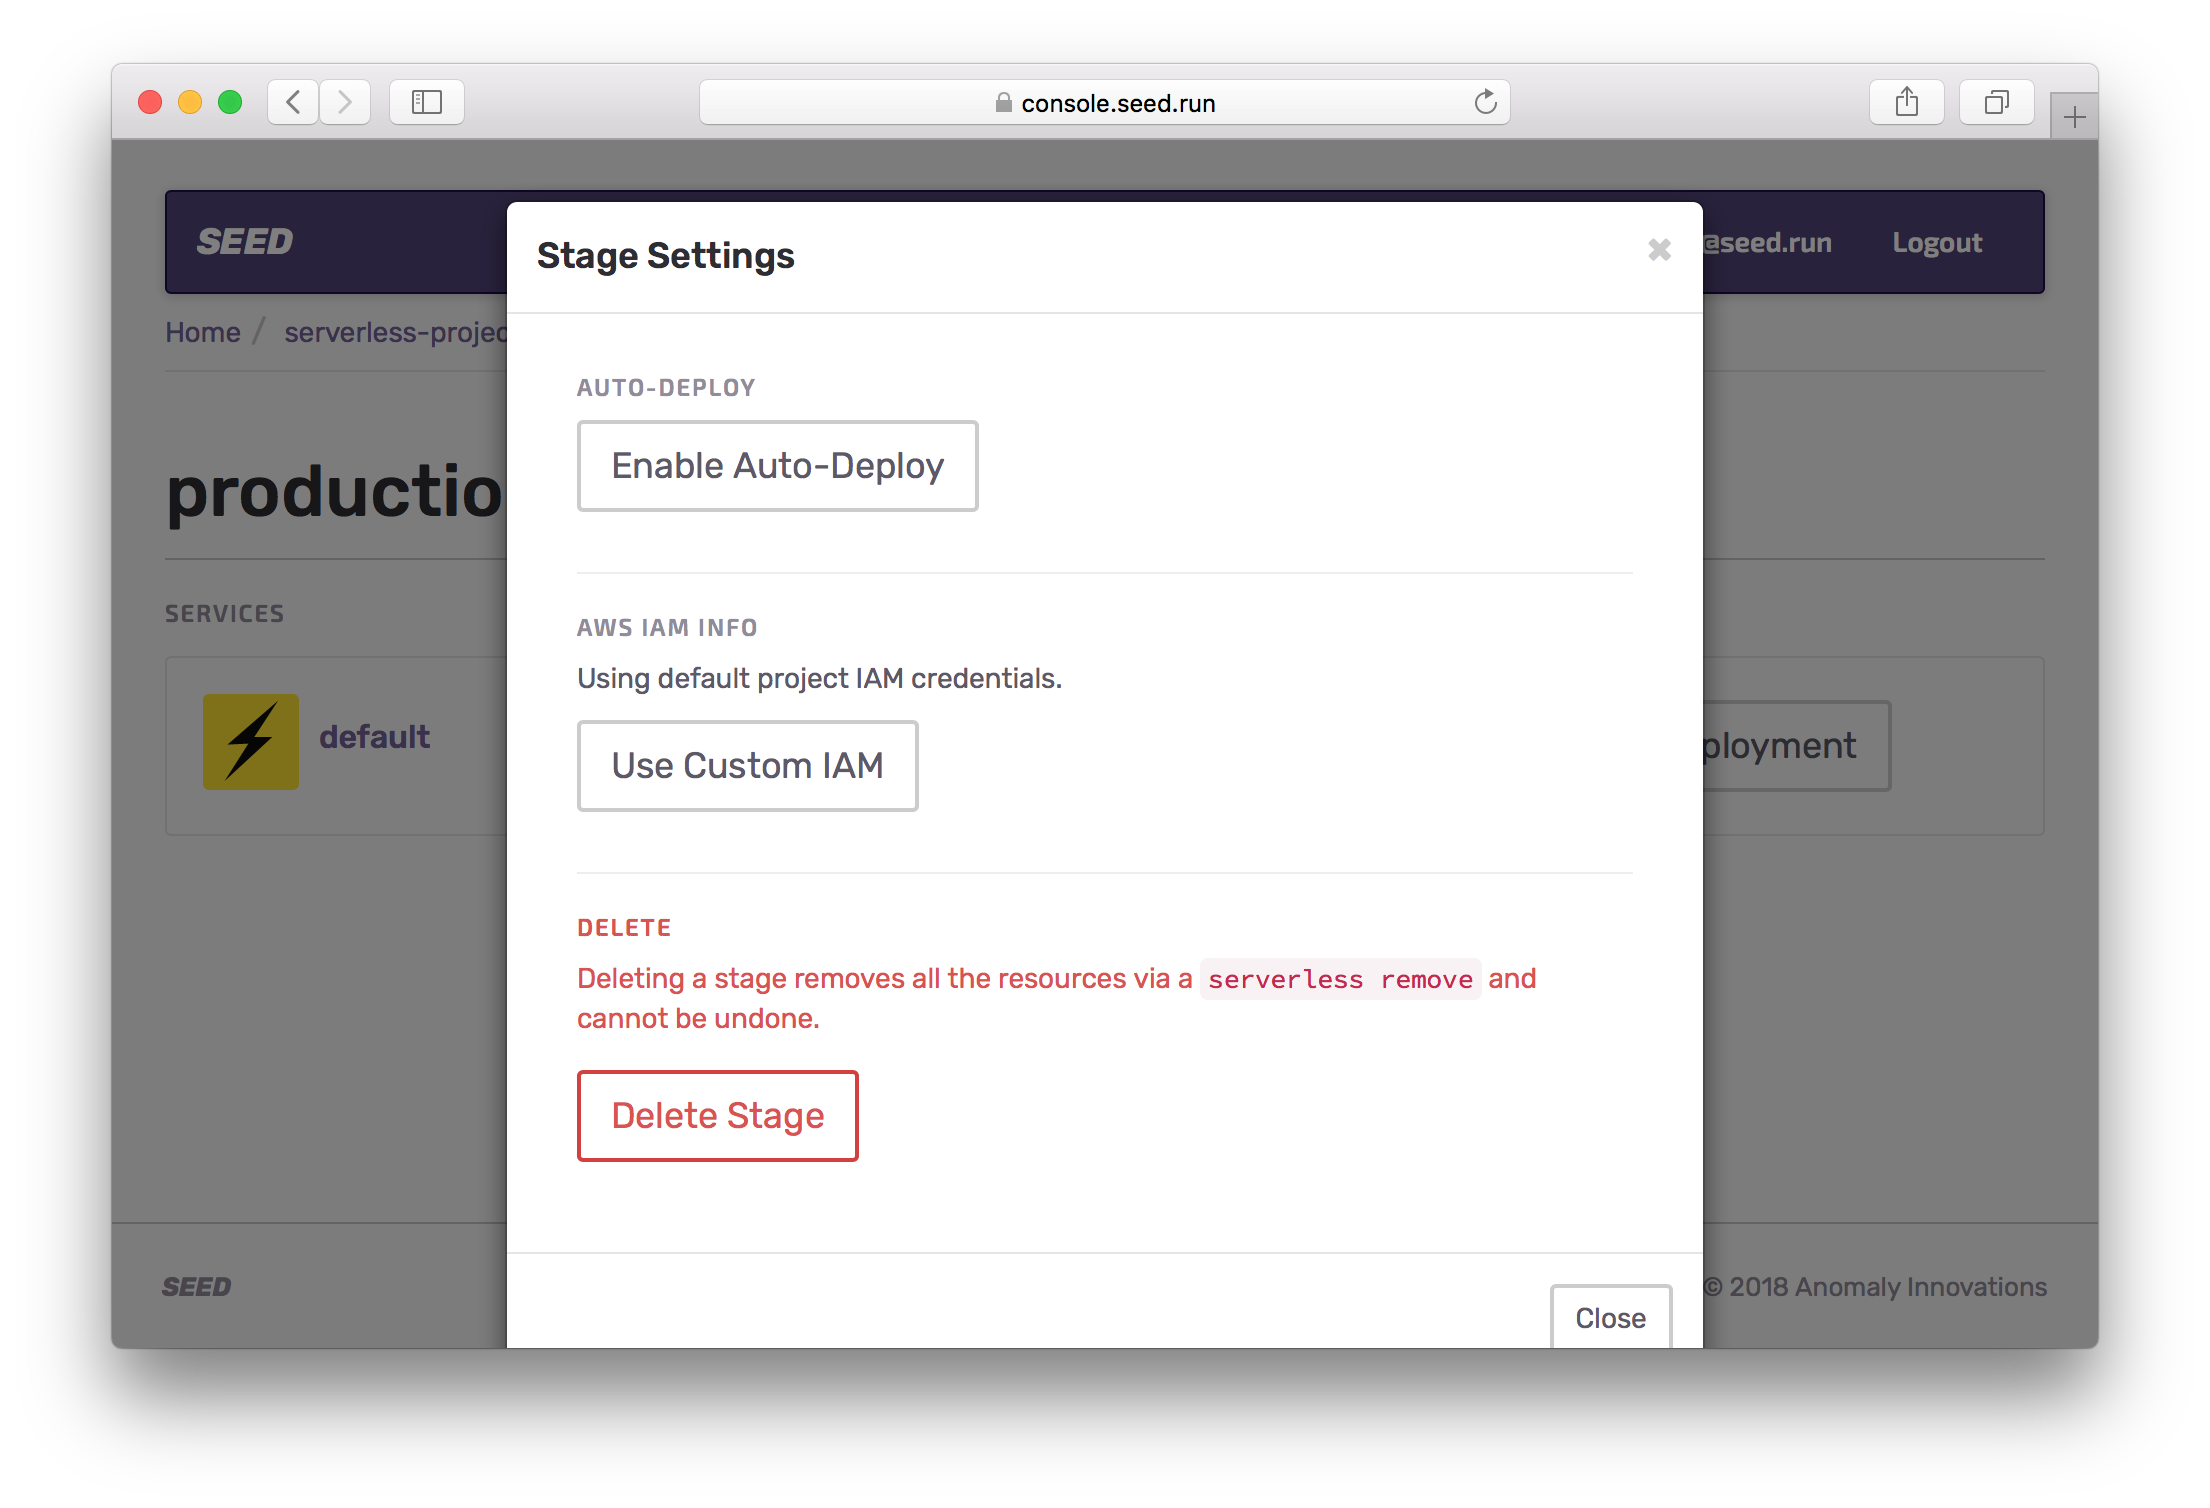Click the reload page icon
This screenshot has height=1508, width=2210.
point(1486,102)
